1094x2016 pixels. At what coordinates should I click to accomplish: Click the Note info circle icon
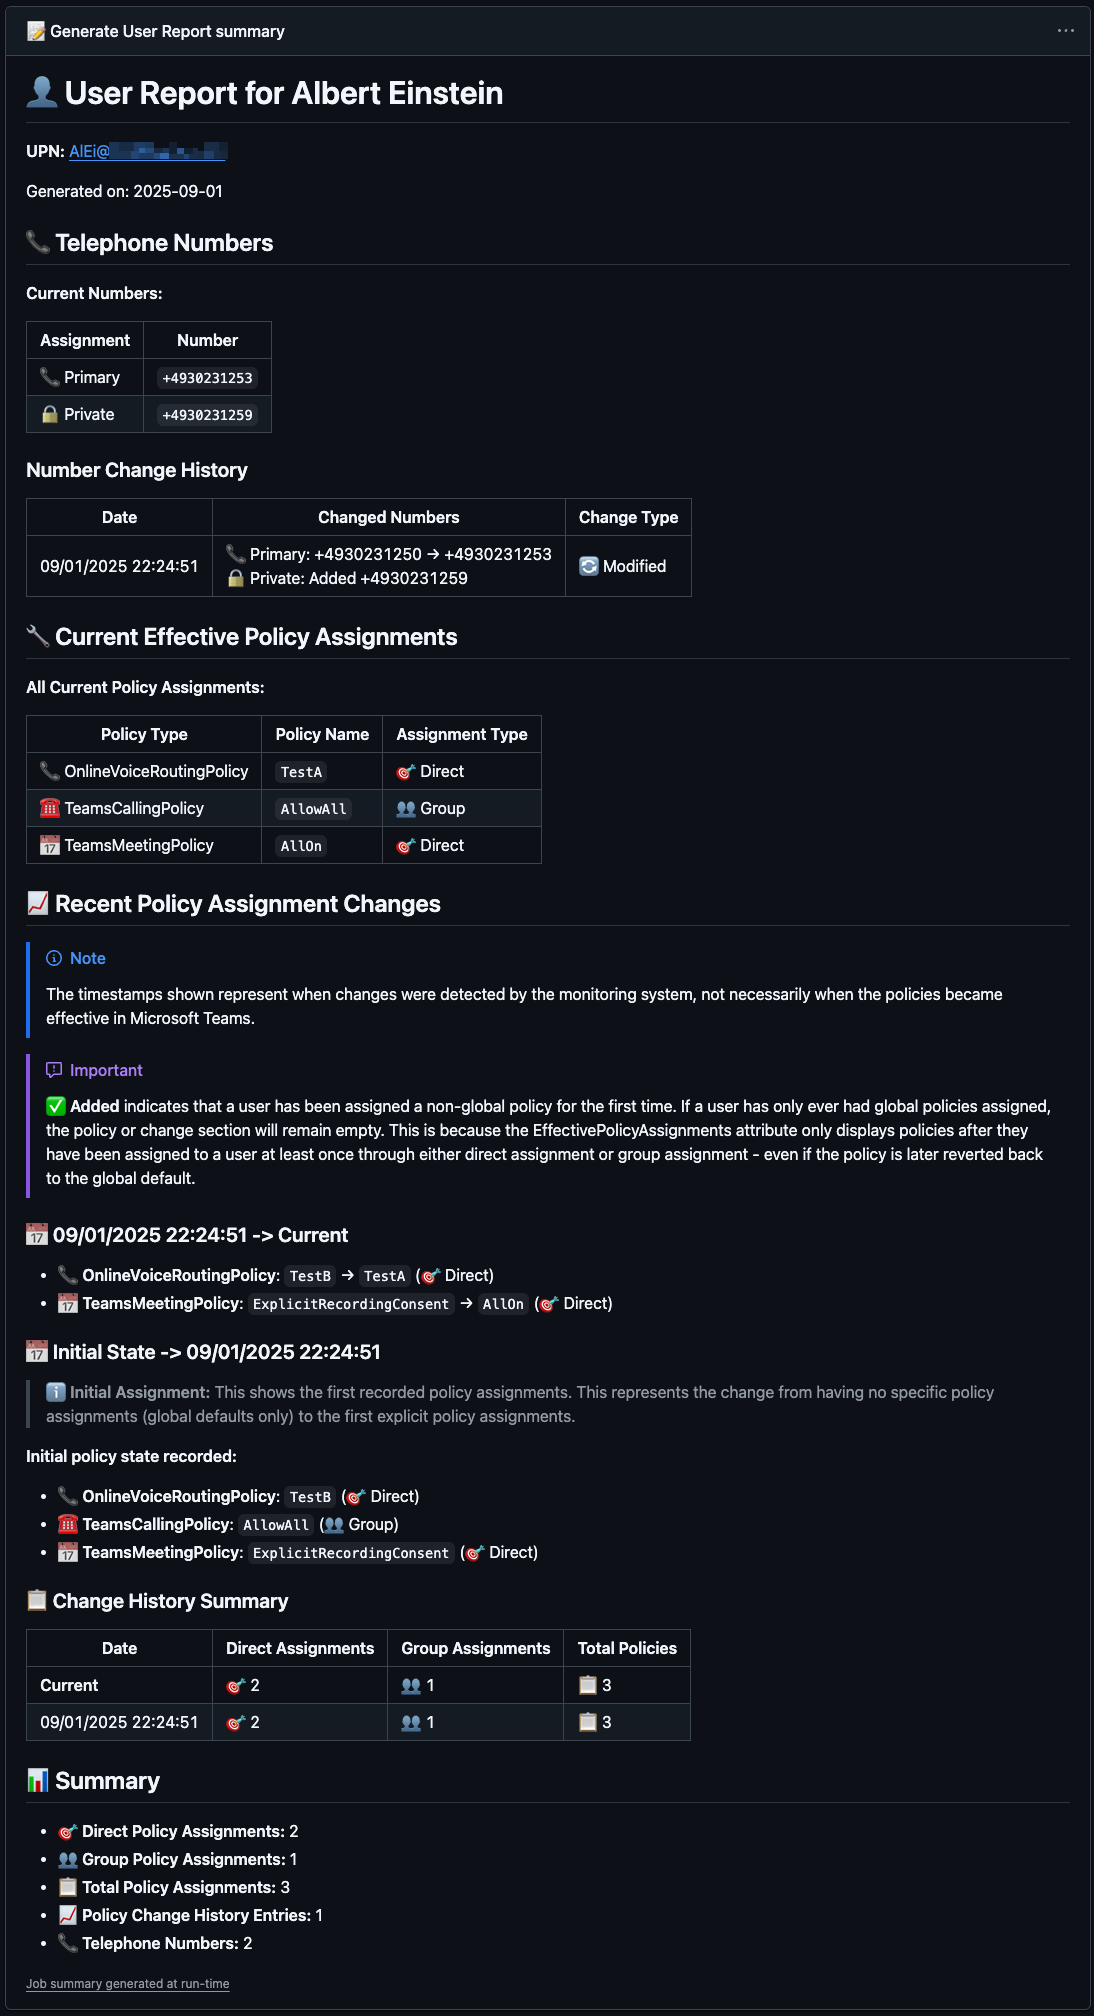click(54, 958)
